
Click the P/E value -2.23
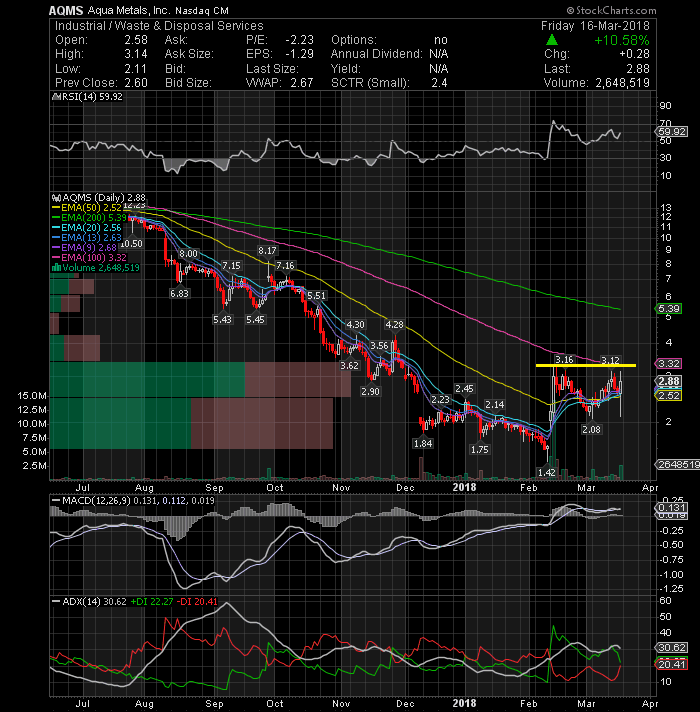(x=300, y=40)
